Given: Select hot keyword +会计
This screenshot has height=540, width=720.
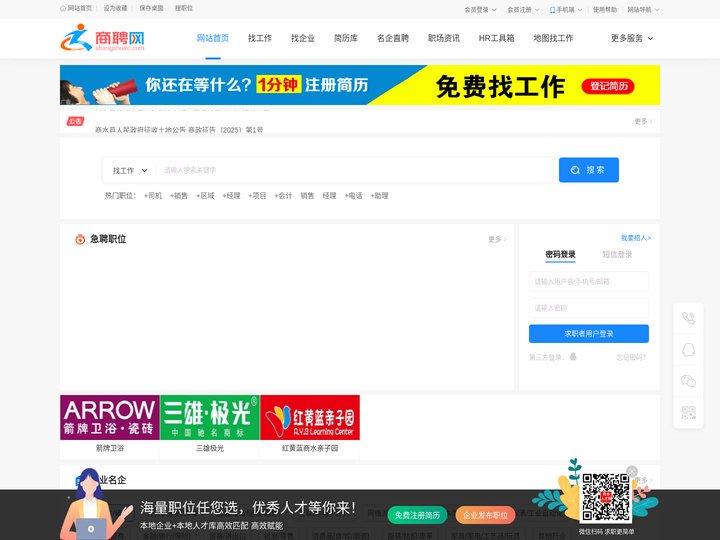Looking at the screenshot, I should 283,196.
